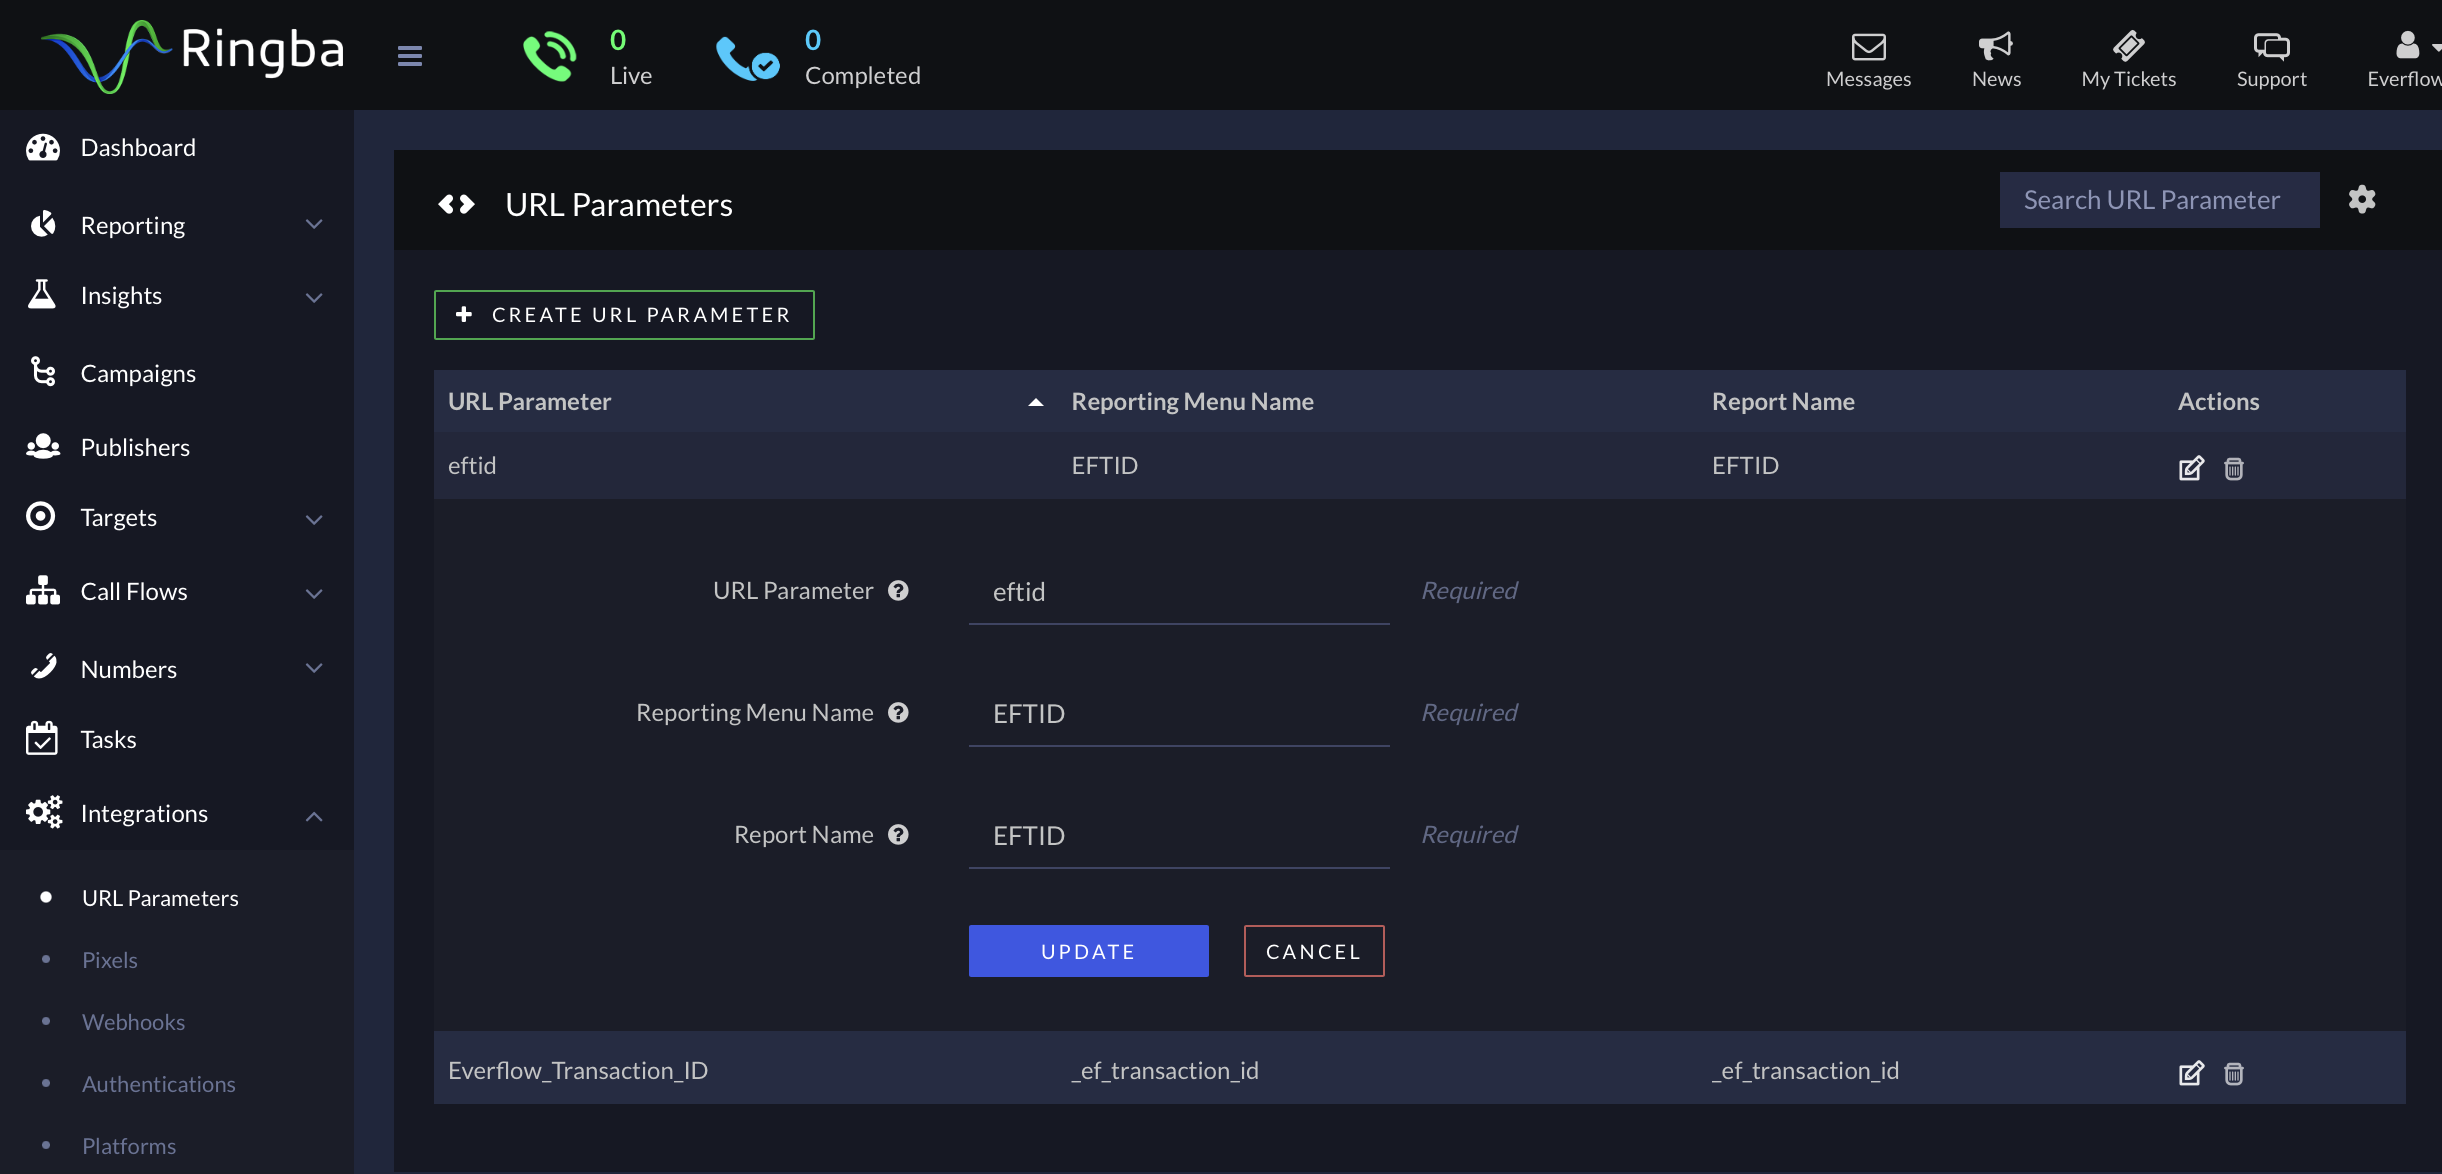Expand the Reporting menu chevron

click(314, 225)
